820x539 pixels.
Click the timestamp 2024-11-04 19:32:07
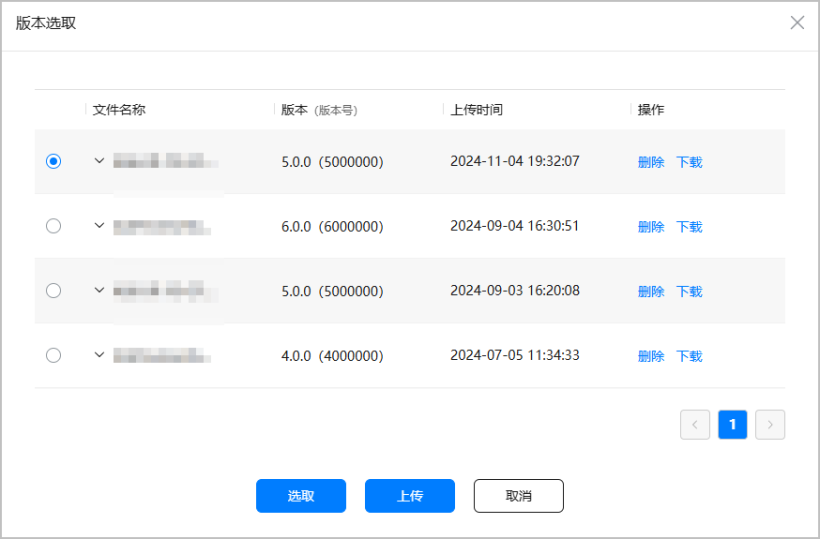pyautogui.click(x=515, y=161)
